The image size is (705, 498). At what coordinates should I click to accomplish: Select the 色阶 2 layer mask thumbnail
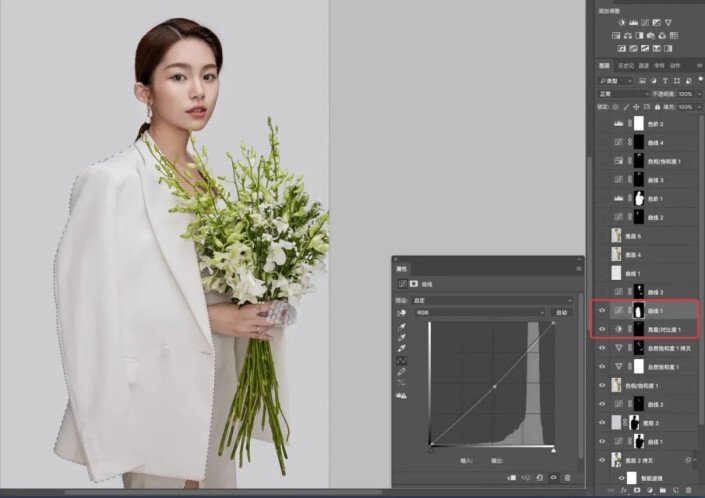[x=639, y=125]
